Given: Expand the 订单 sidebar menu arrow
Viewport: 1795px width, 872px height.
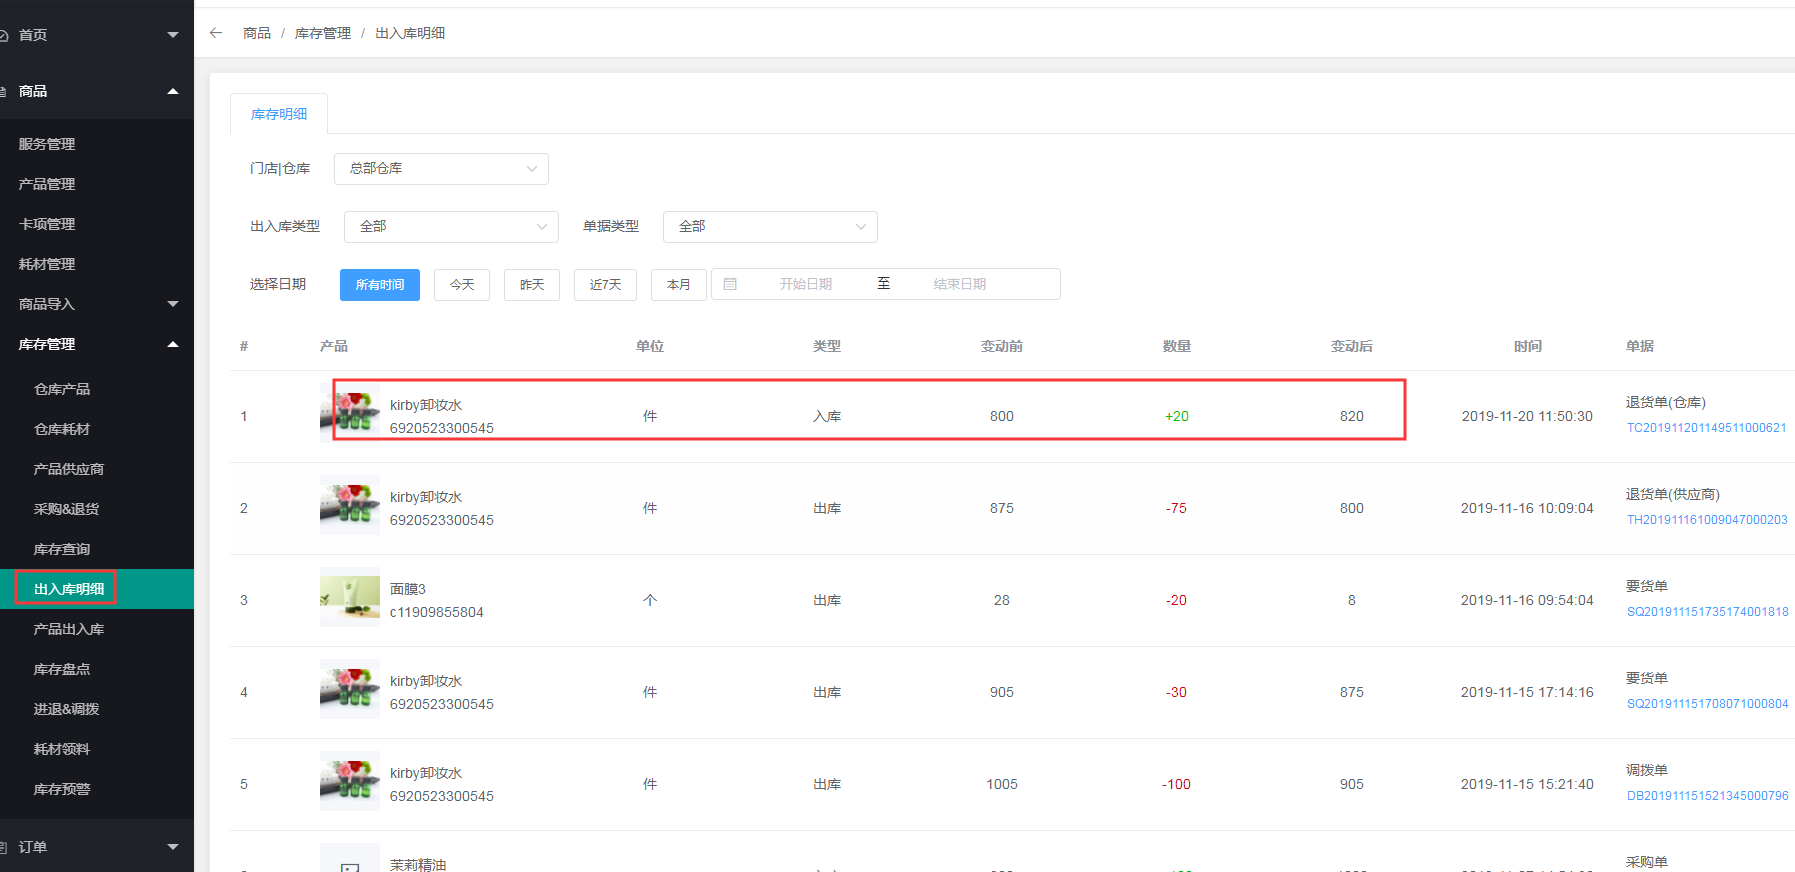Looking at the screenshot, I should pos(173,847).
